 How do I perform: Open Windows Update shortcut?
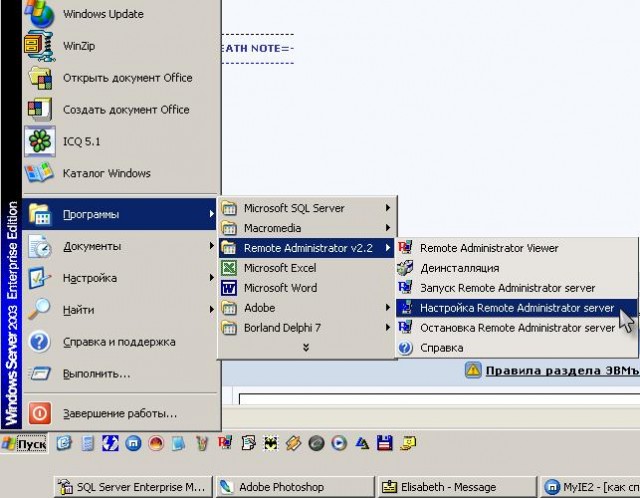click(102, 14)
